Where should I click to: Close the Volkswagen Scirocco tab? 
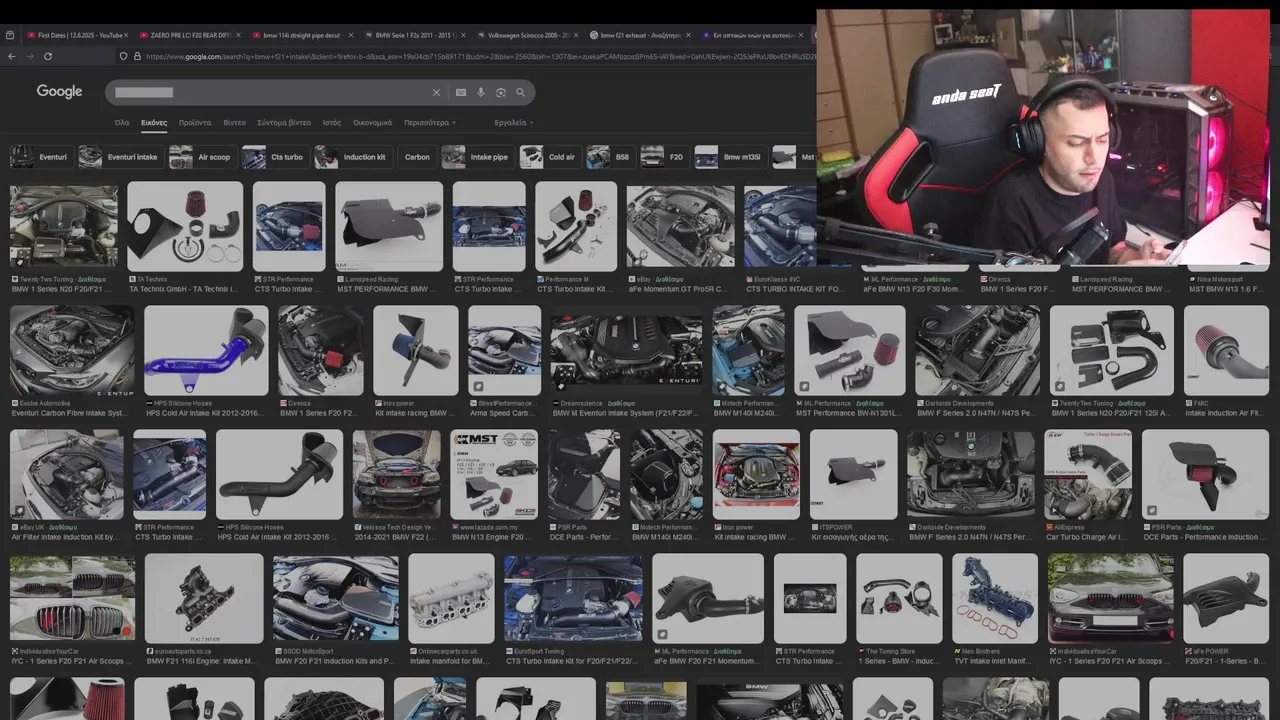[574, 35]
